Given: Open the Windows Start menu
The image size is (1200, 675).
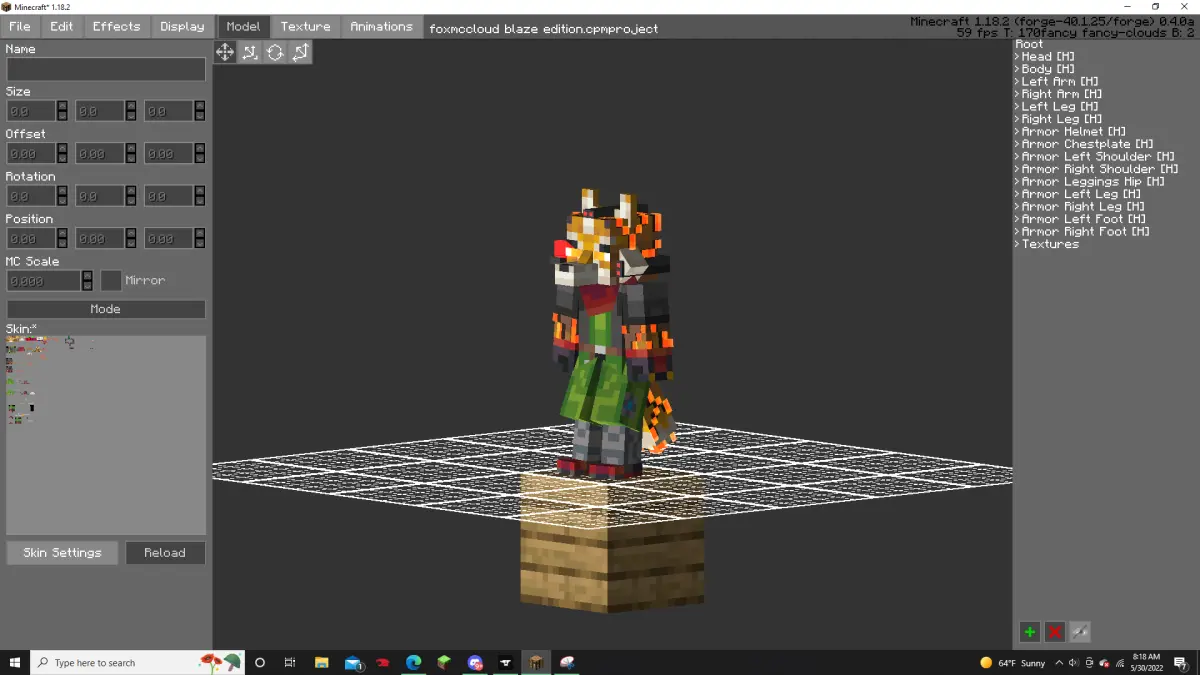Looking at the screenshot, I should click(x=15, y=662).
